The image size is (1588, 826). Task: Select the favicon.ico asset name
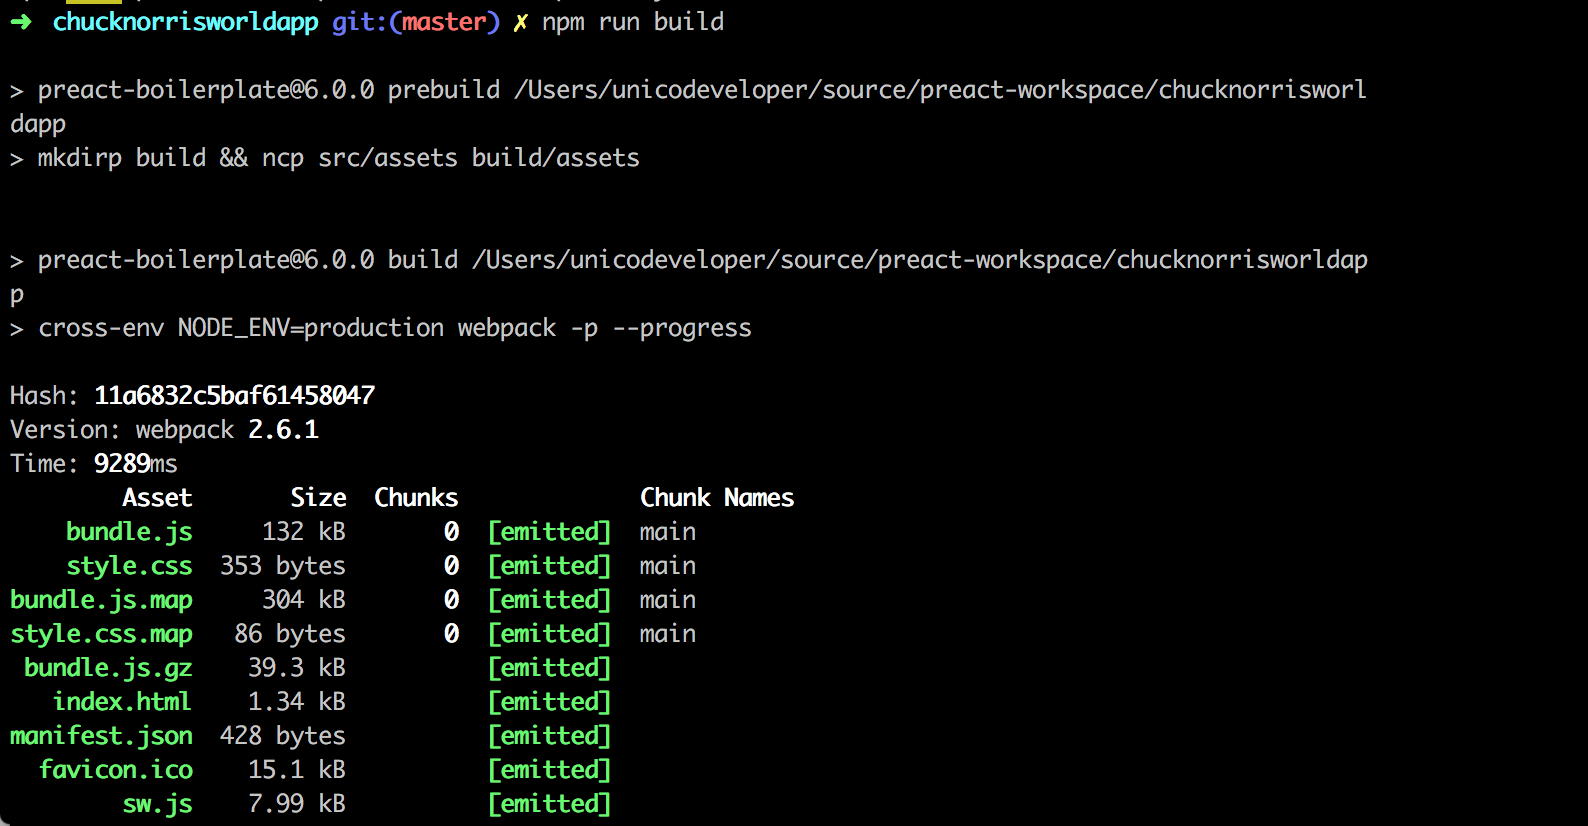(x=115, y=770)
